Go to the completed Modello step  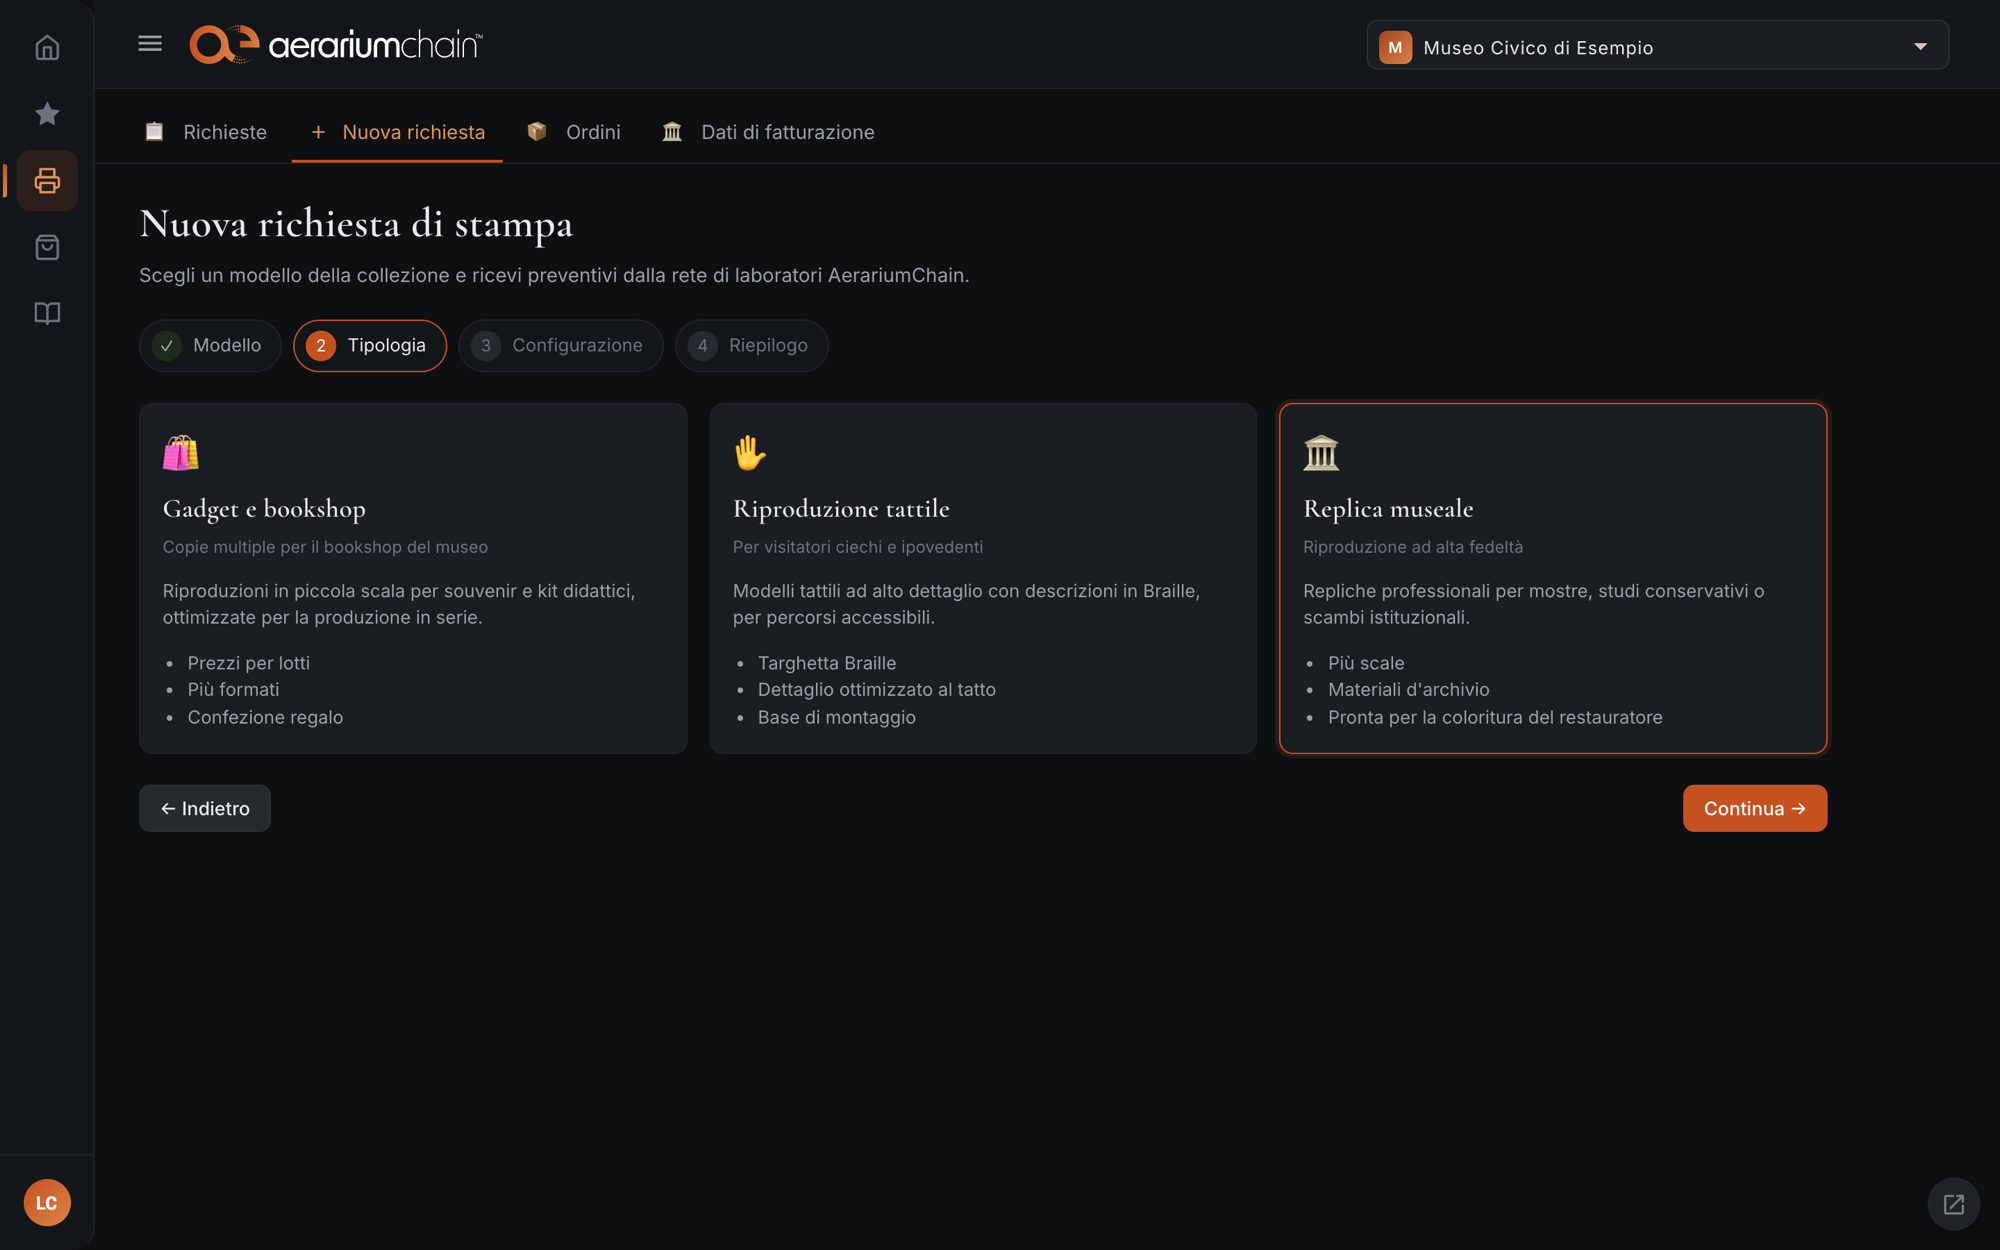click(x=210, y=346)
